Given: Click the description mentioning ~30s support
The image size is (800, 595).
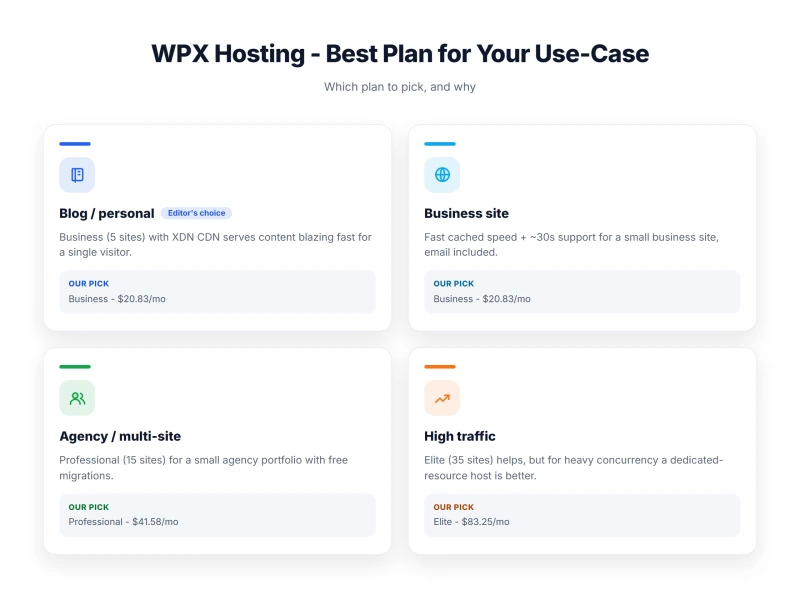Looking at the screenshot, I should [571, 244].
